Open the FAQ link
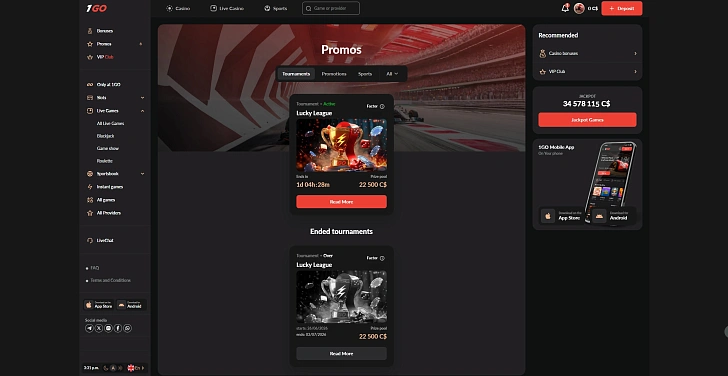Image resolution: width=728 pixels, height=376 pixels. tap(95, 268)
